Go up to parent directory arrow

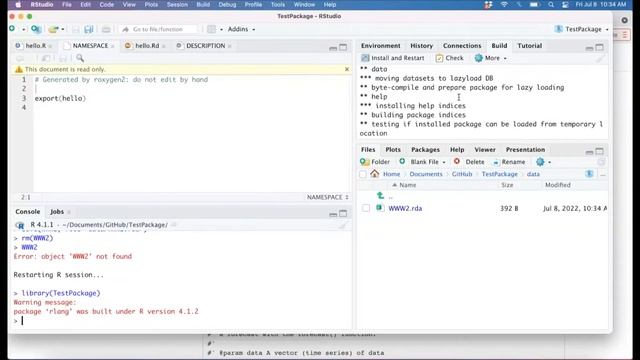[x=380, y=196]
